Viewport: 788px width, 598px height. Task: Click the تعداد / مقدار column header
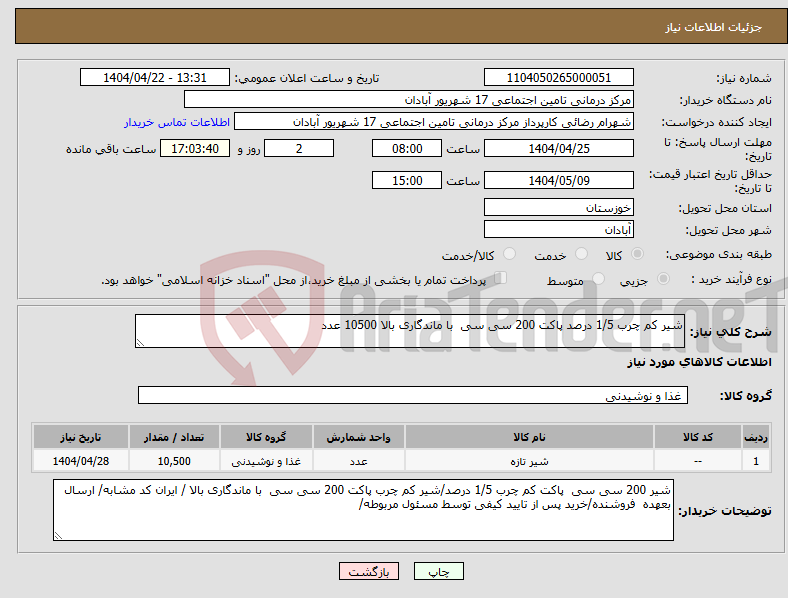coord(174,437)
